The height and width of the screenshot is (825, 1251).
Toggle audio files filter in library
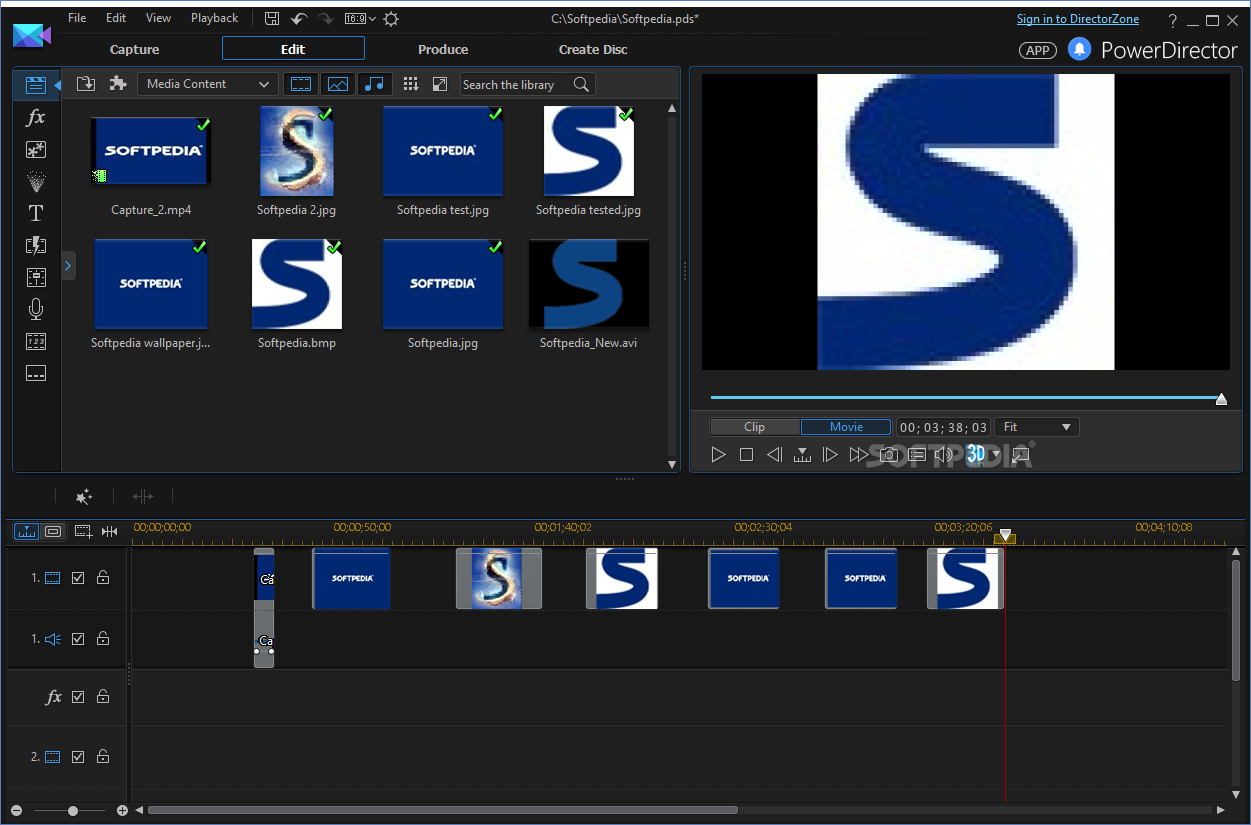(373, 84)
